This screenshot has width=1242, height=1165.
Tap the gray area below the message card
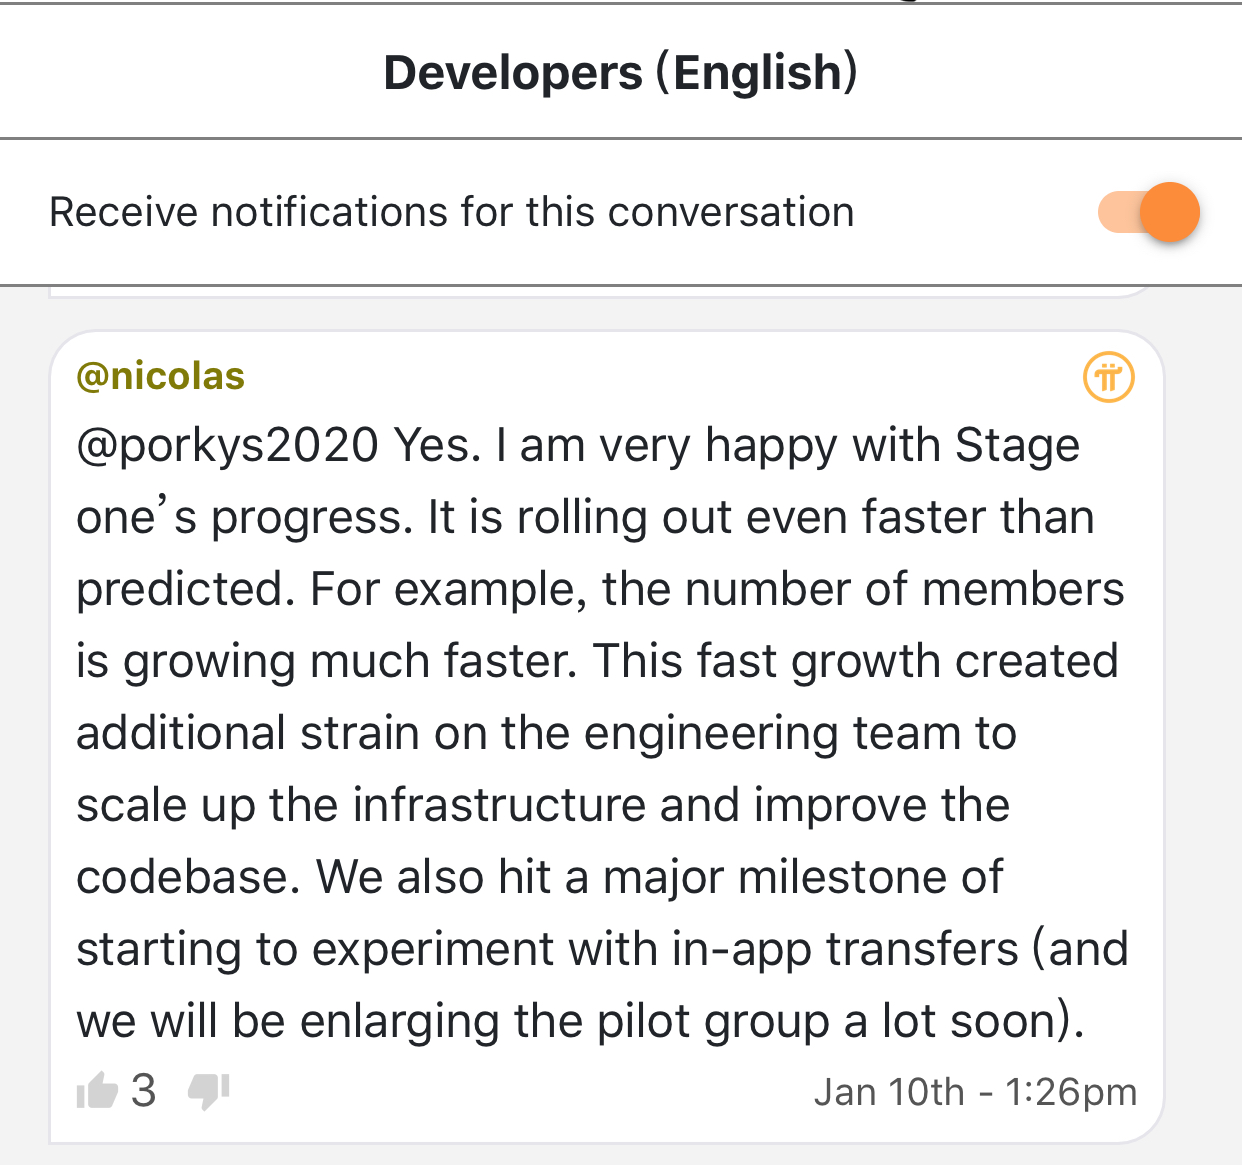coord(621,1155)
